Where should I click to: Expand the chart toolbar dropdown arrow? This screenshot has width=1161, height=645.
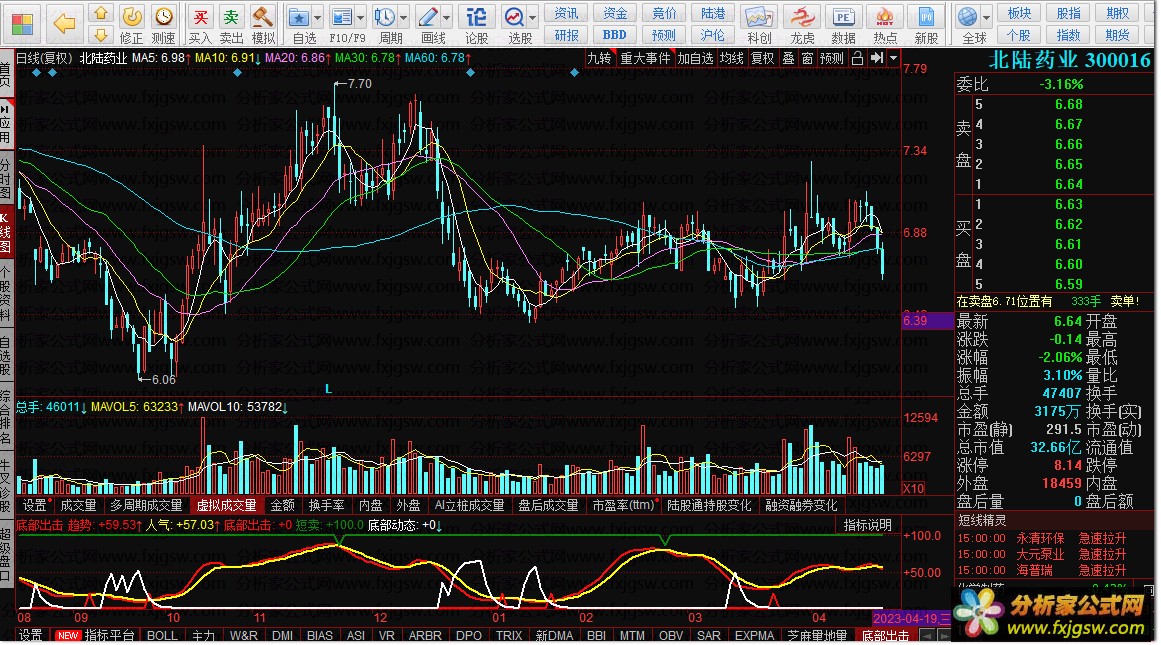894,58
